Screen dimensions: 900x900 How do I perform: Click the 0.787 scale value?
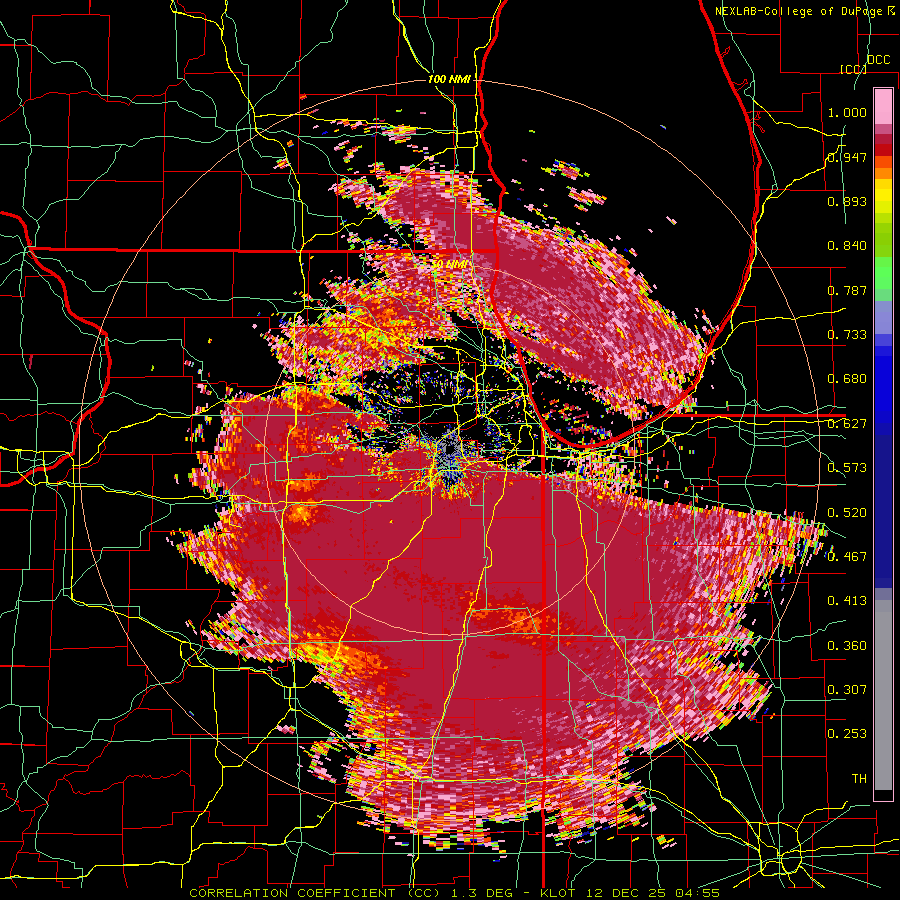847,290
